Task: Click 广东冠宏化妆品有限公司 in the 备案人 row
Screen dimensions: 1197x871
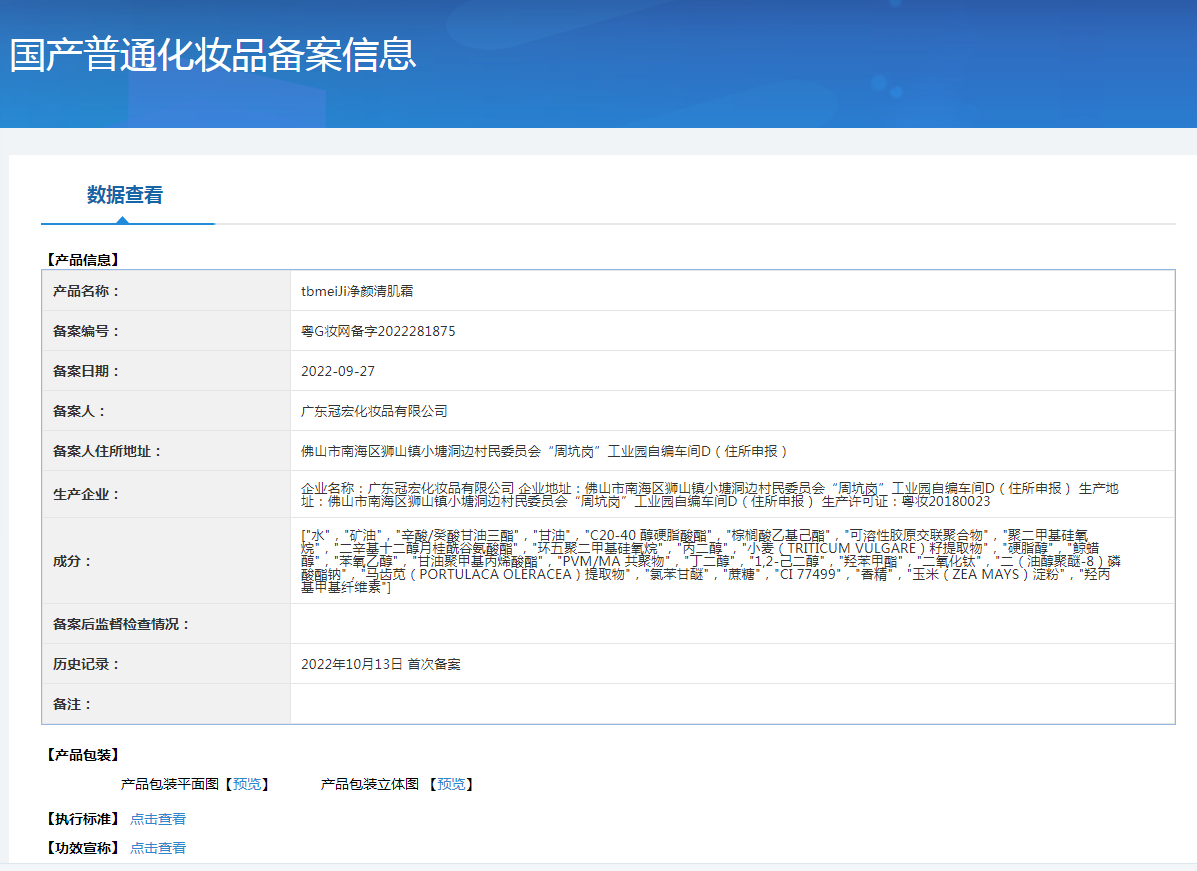Action: click(374, 411)
